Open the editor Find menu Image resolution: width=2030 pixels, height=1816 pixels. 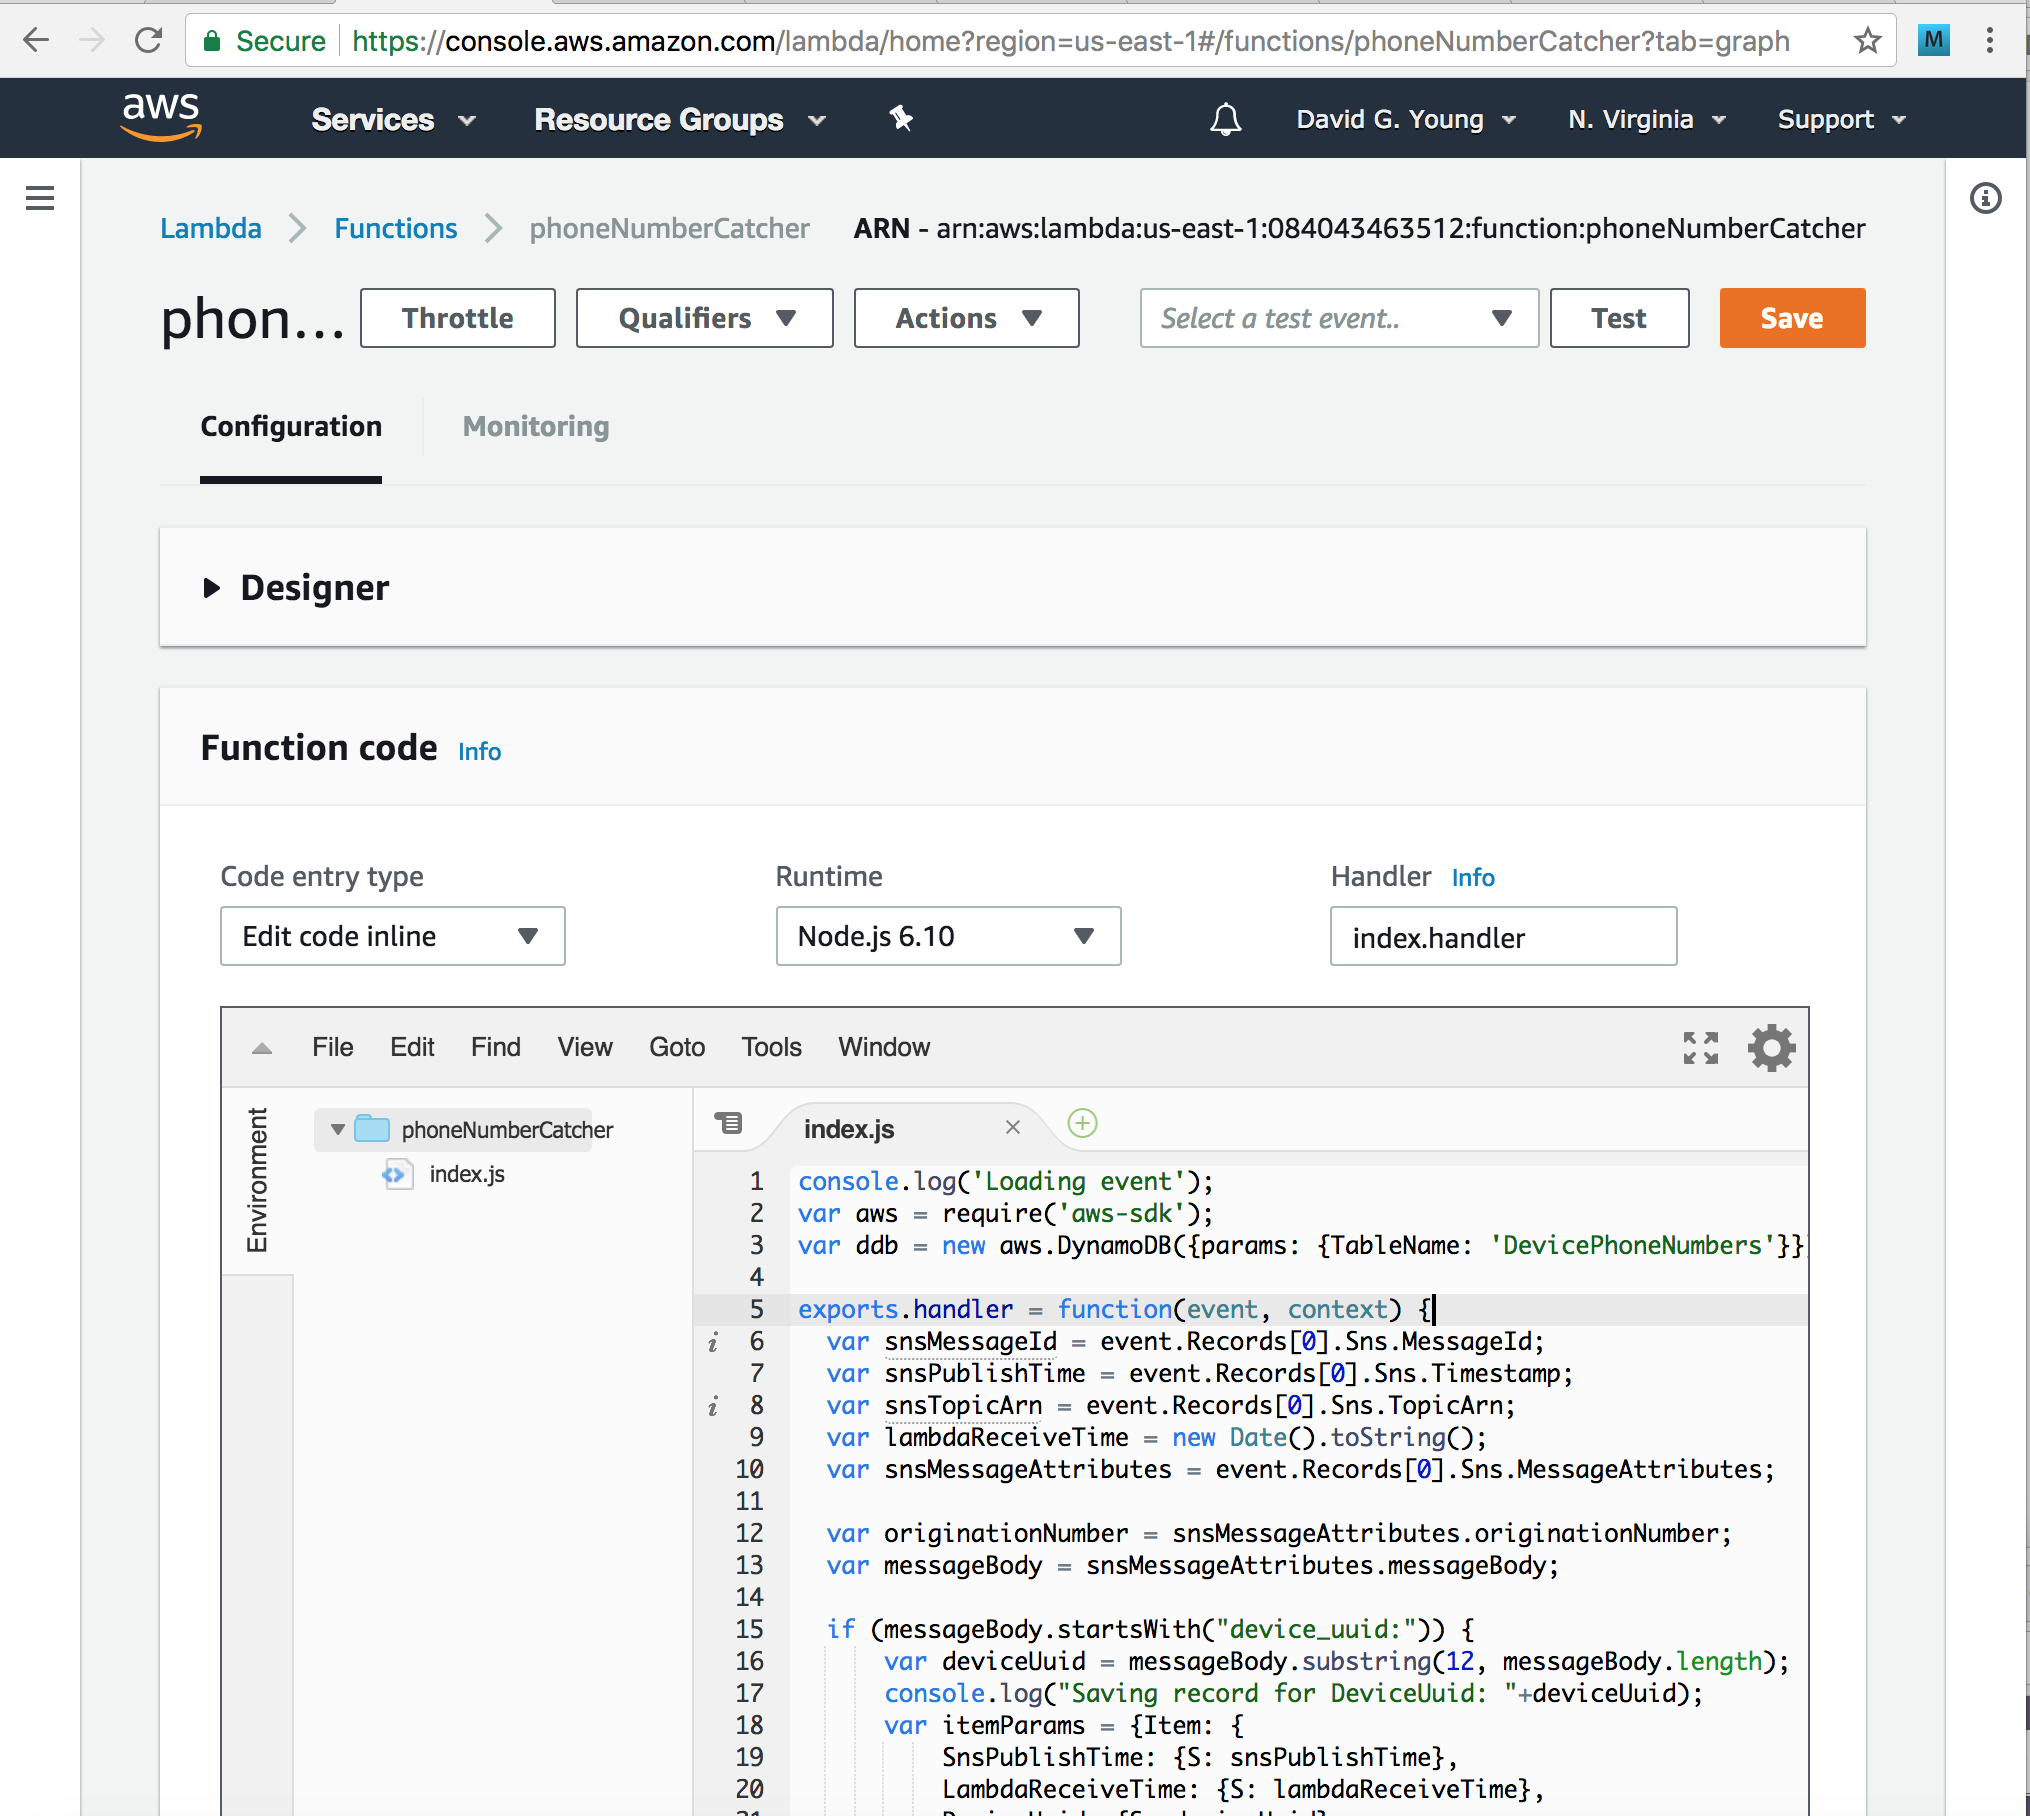(x=496, y=1047)
